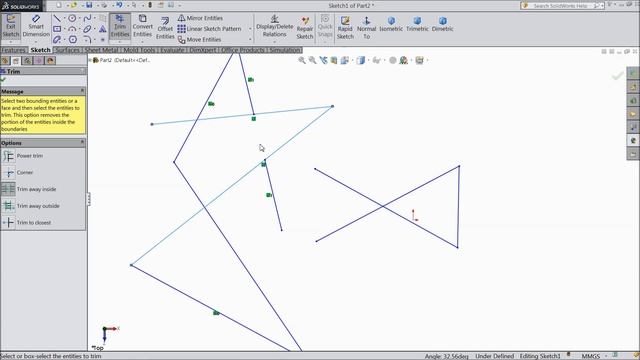Switch to the Features tab
Viewport: 640px width, 360px height.
(x=13, y=50)
